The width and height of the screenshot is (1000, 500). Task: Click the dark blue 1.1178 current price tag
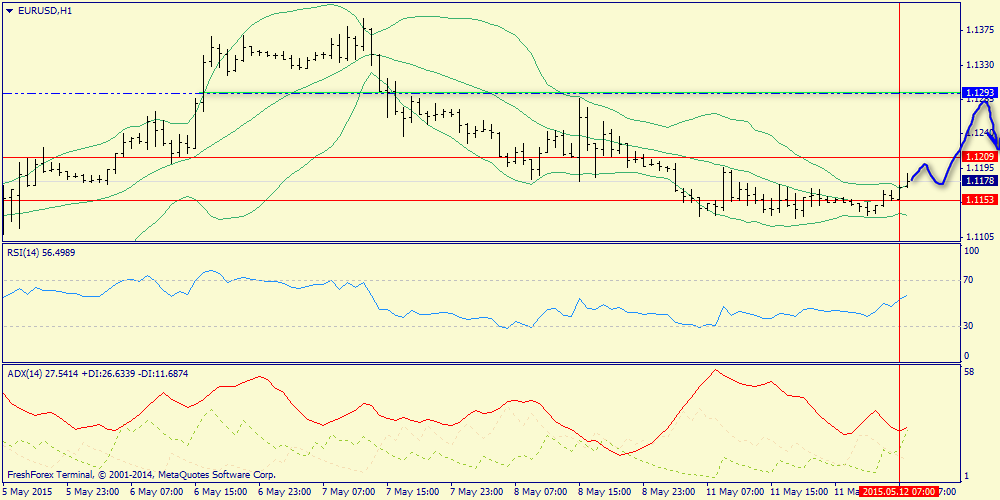(978, 181)
